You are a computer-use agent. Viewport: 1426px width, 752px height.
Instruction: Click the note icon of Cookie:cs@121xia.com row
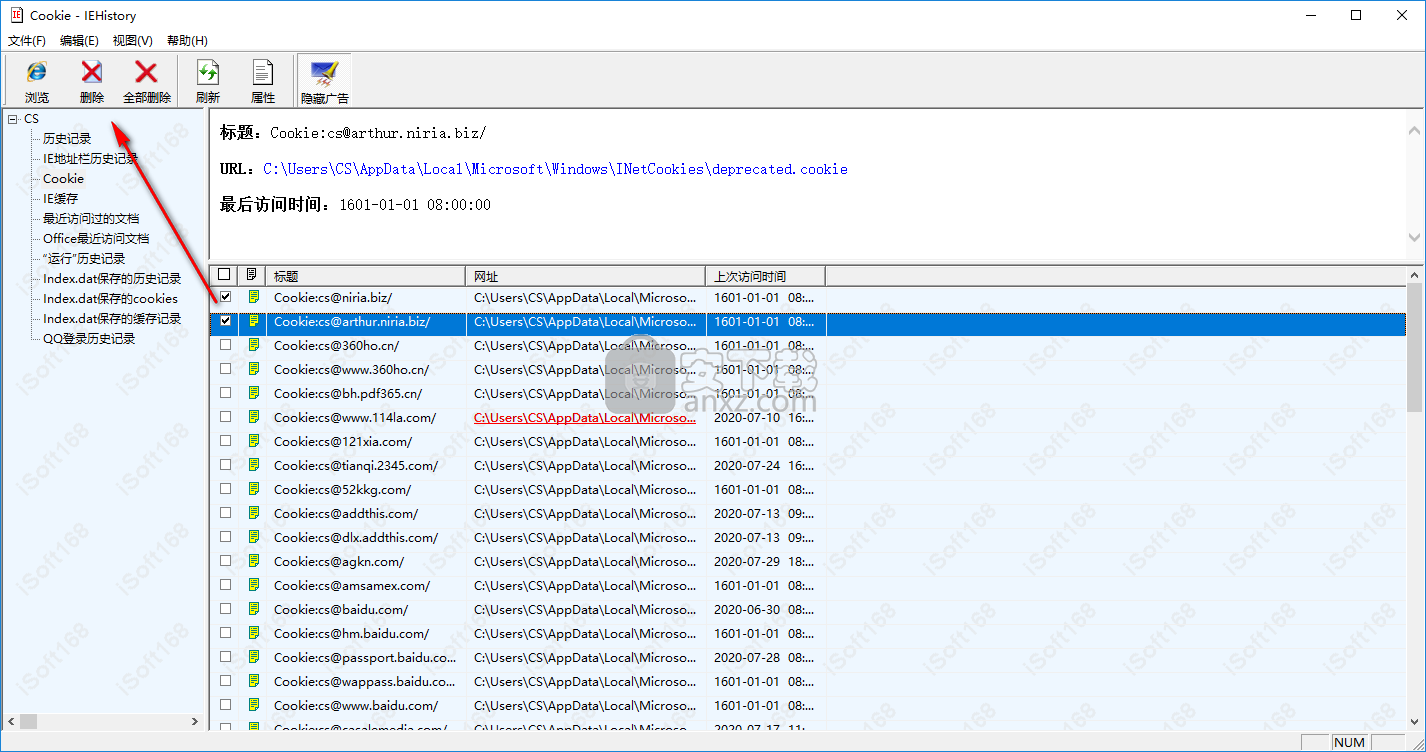click(254, 441)
